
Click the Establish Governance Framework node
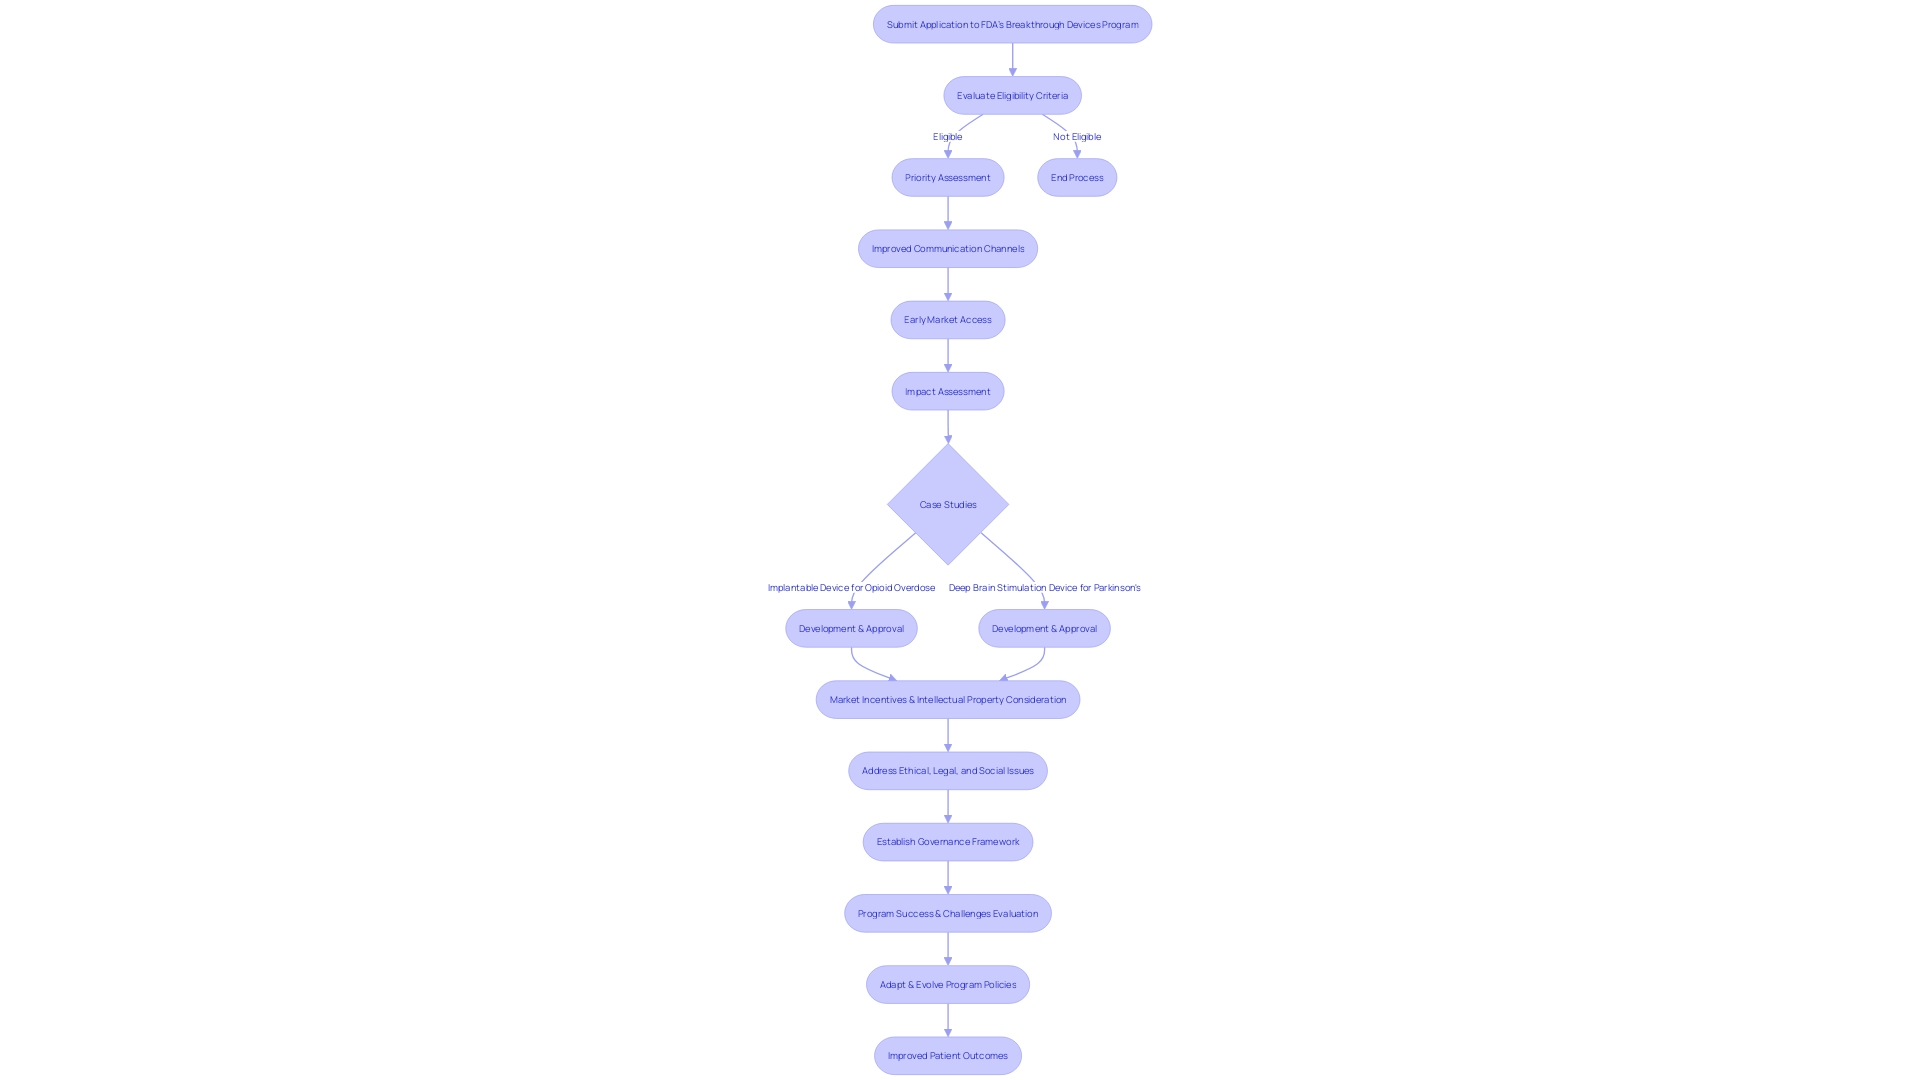pyautogui.click(x=947, y=841)
